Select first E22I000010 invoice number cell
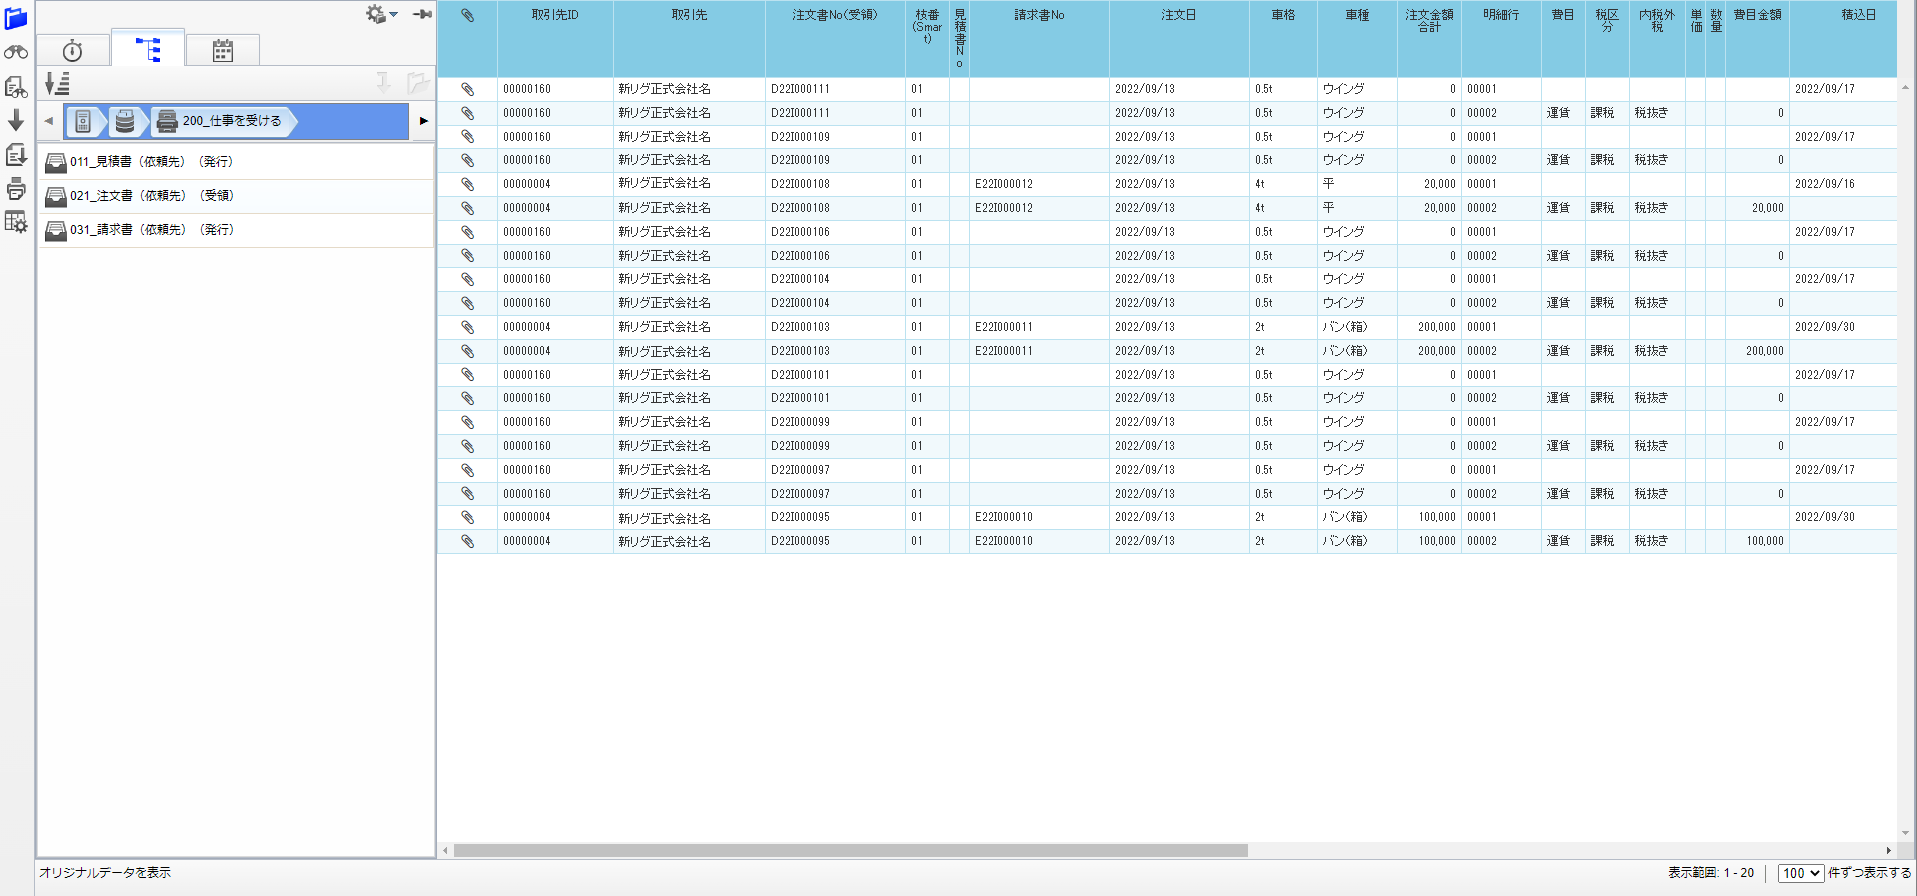This screenshot has width=1917, height=896. pyautogui.click(x=1039, y=517)
